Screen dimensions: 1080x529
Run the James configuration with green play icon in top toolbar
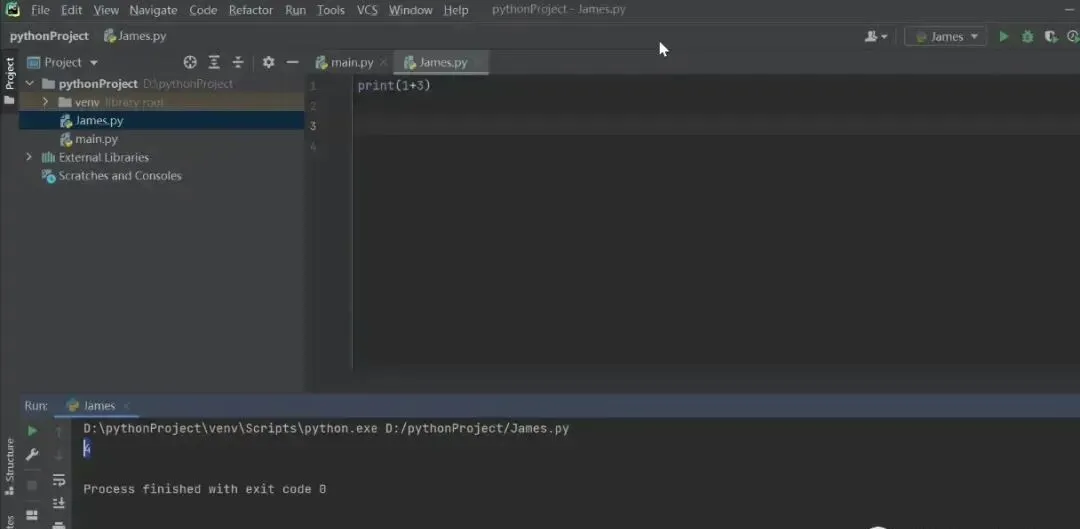1004,37
